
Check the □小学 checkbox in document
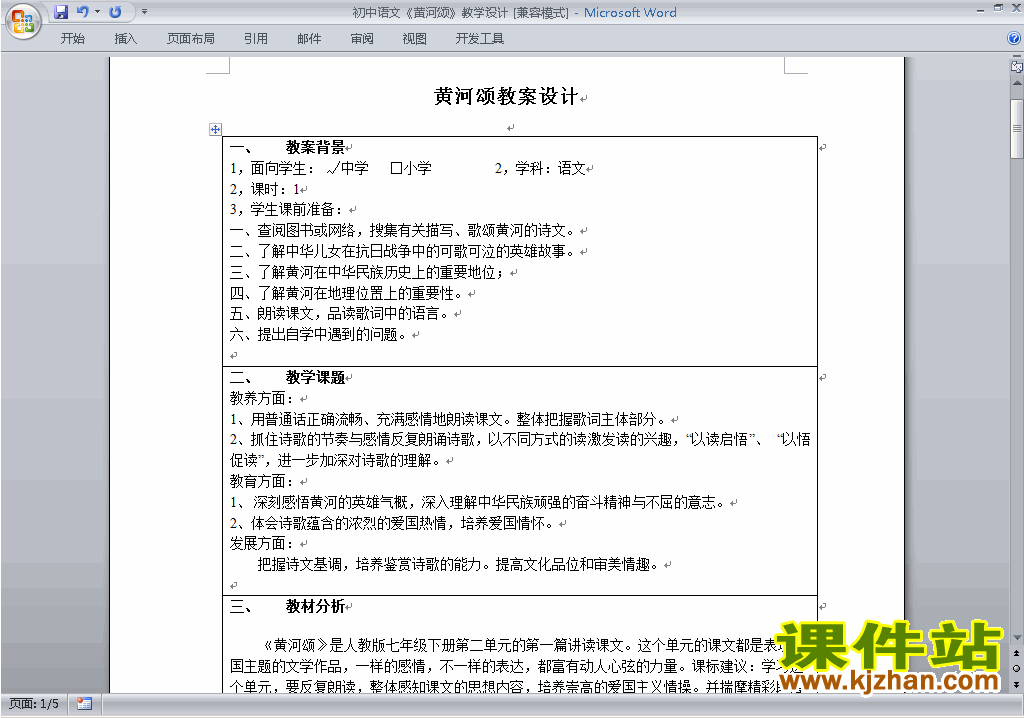tap(396, 169)
